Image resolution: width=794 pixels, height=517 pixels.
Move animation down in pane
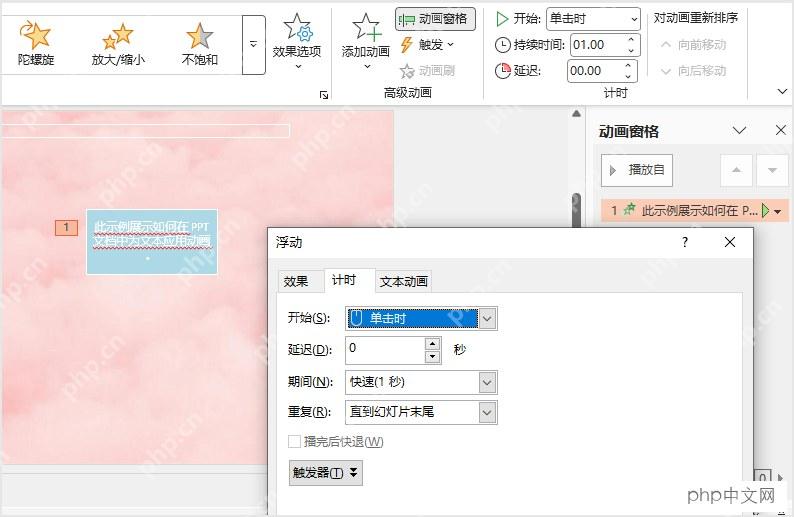pyautogui.click(x=772, y=170)
